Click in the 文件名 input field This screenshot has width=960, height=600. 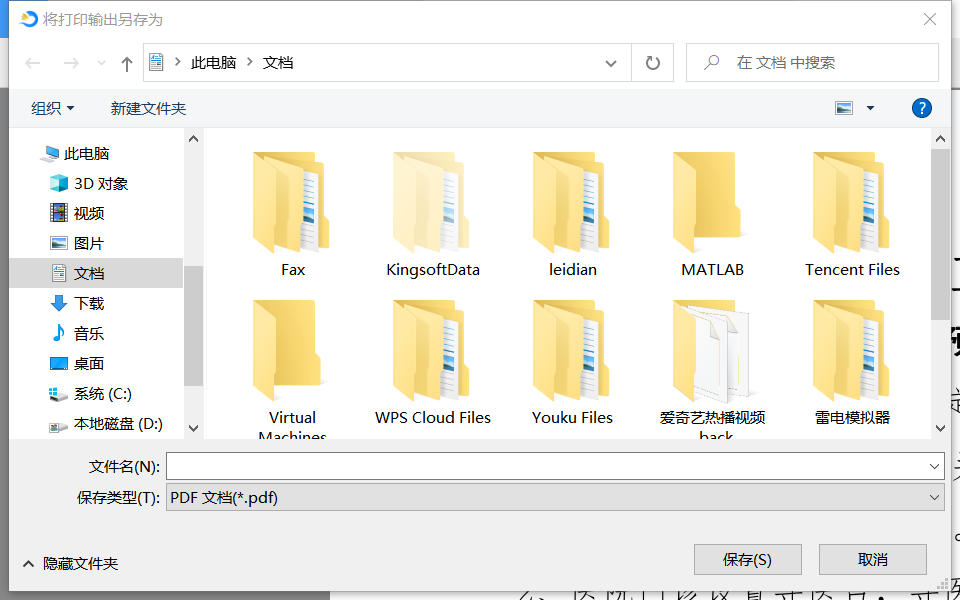pyautogui.click(x=550, y=465)
